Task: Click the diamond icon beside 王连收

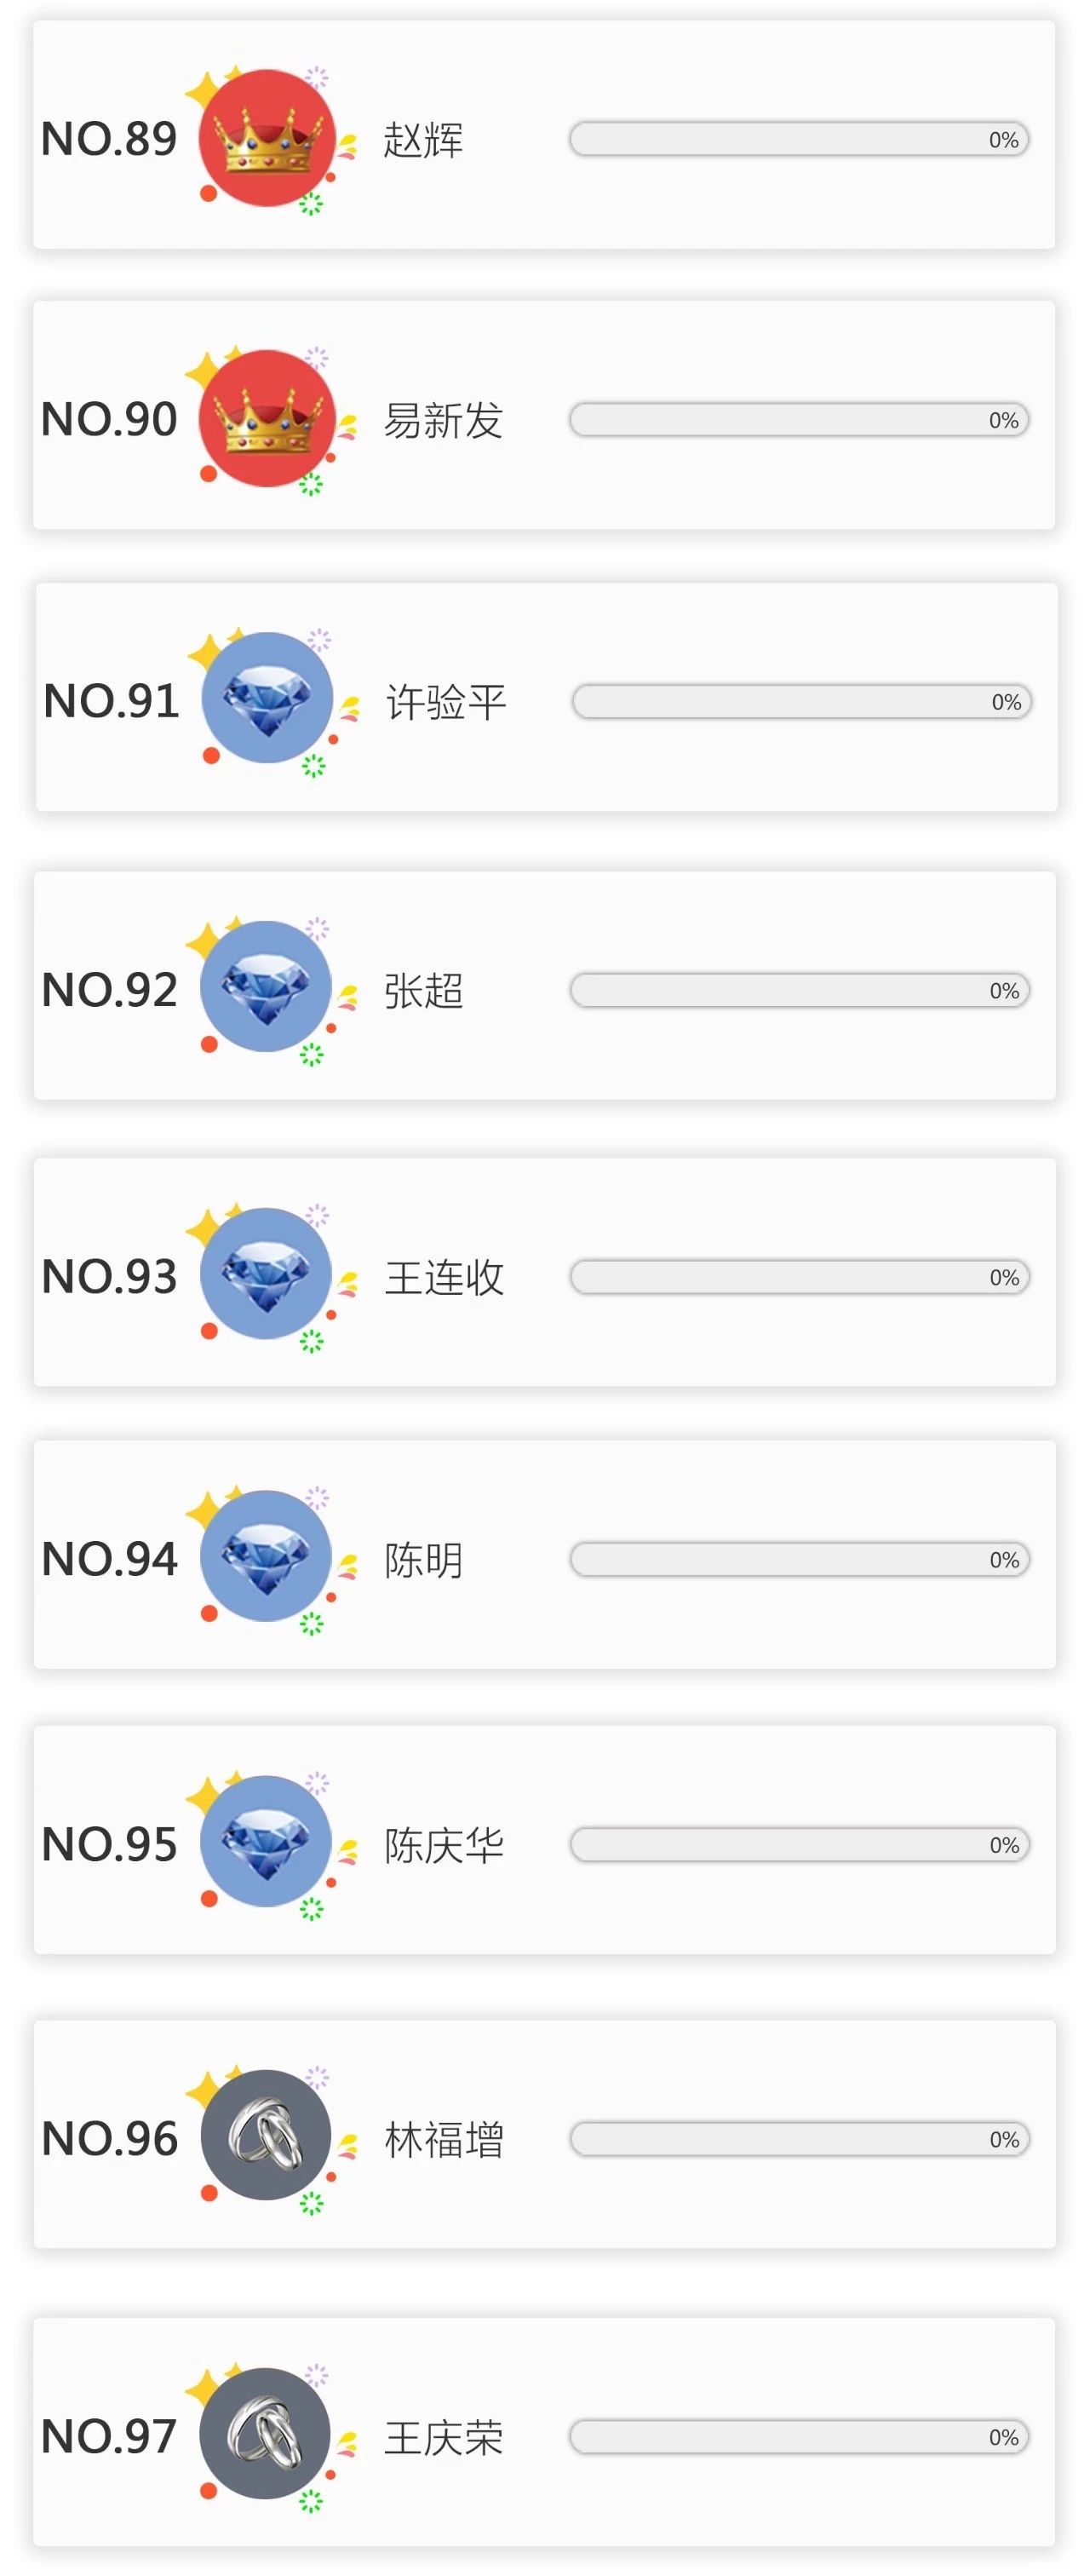Action: pyautogui.click(x=266, y=1274)
